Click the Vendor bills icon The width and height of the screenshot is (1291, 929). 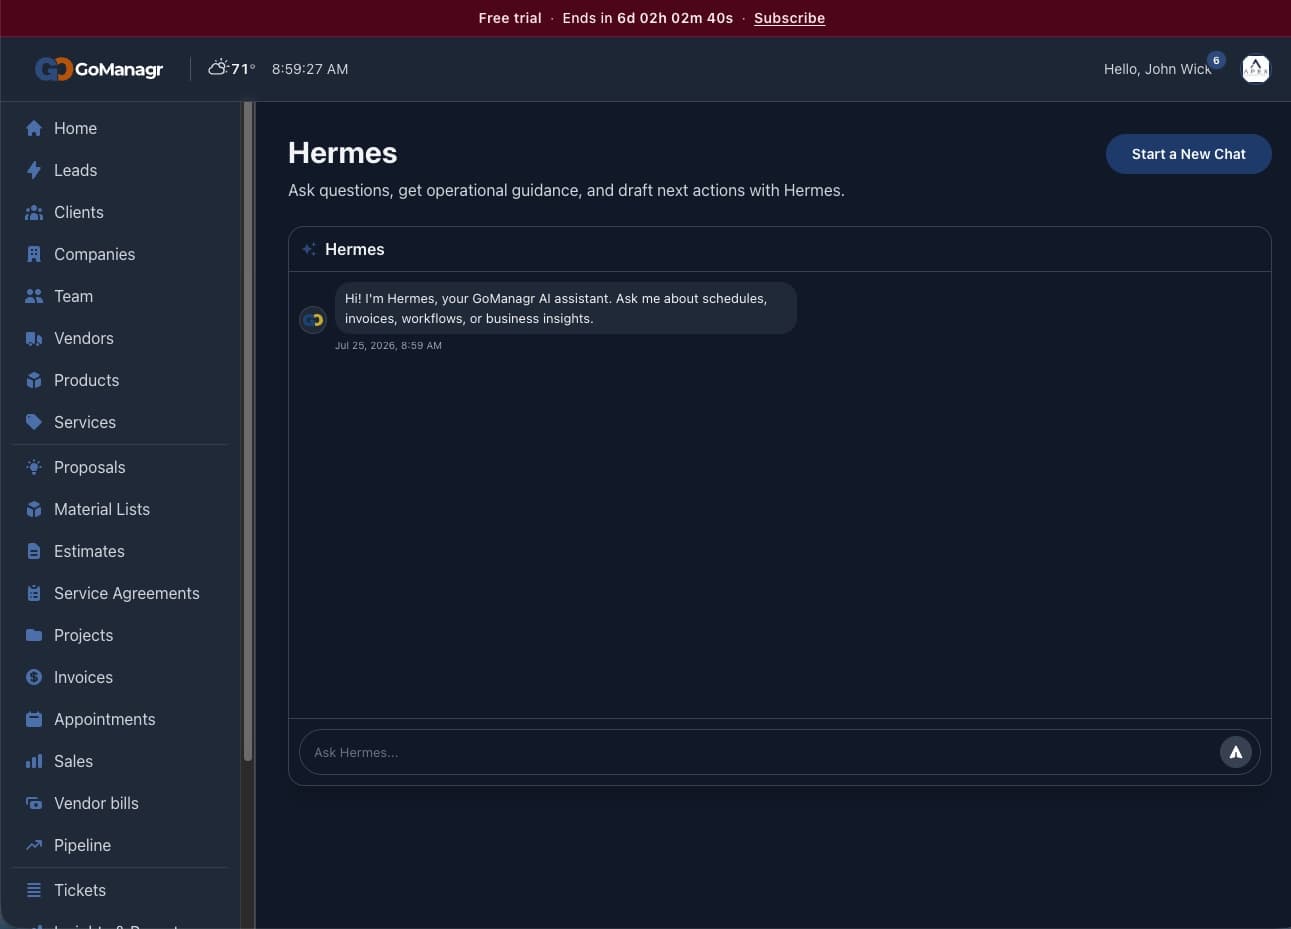[x=34, y=803]
